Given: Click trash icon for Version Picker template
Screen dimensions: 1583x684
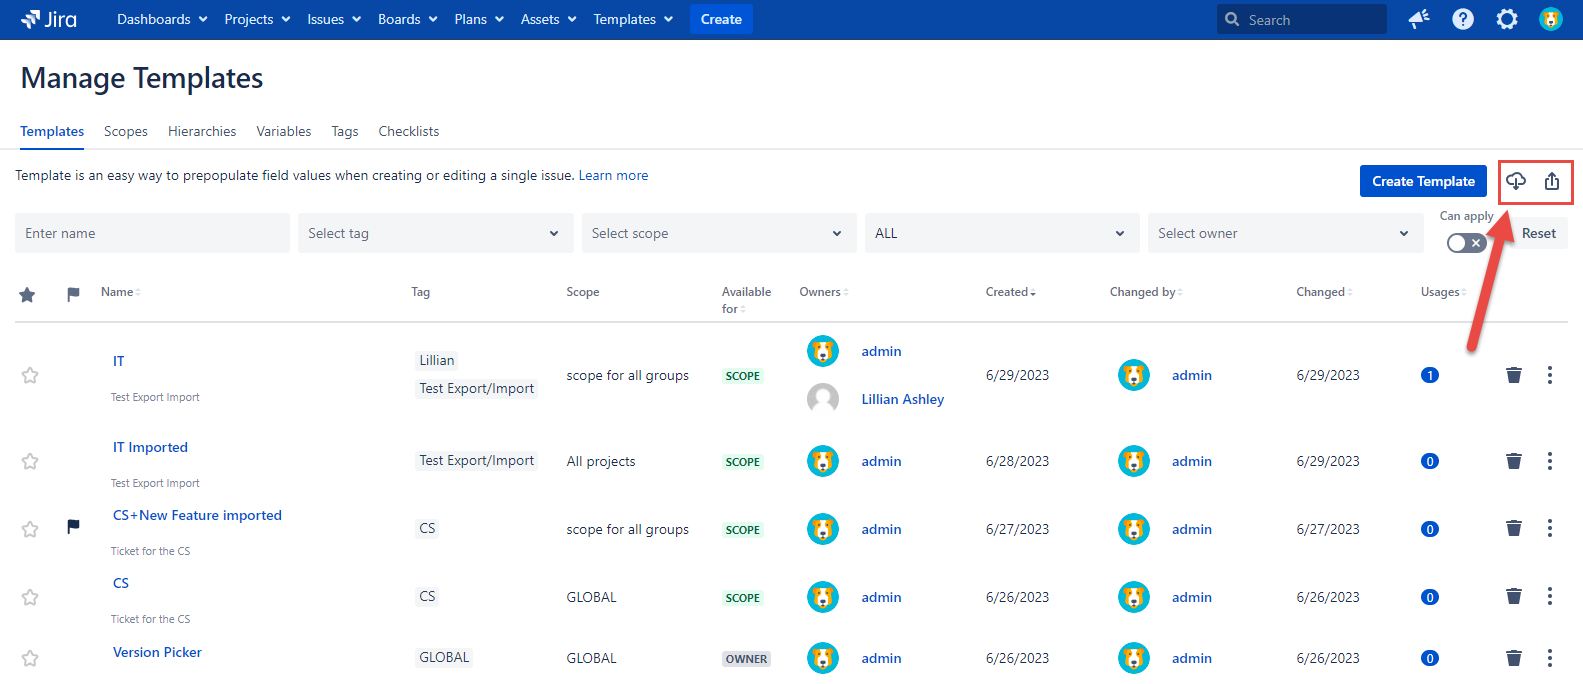Looking at the screenshot, I should pyautogui.click(x=1514, y=658).
